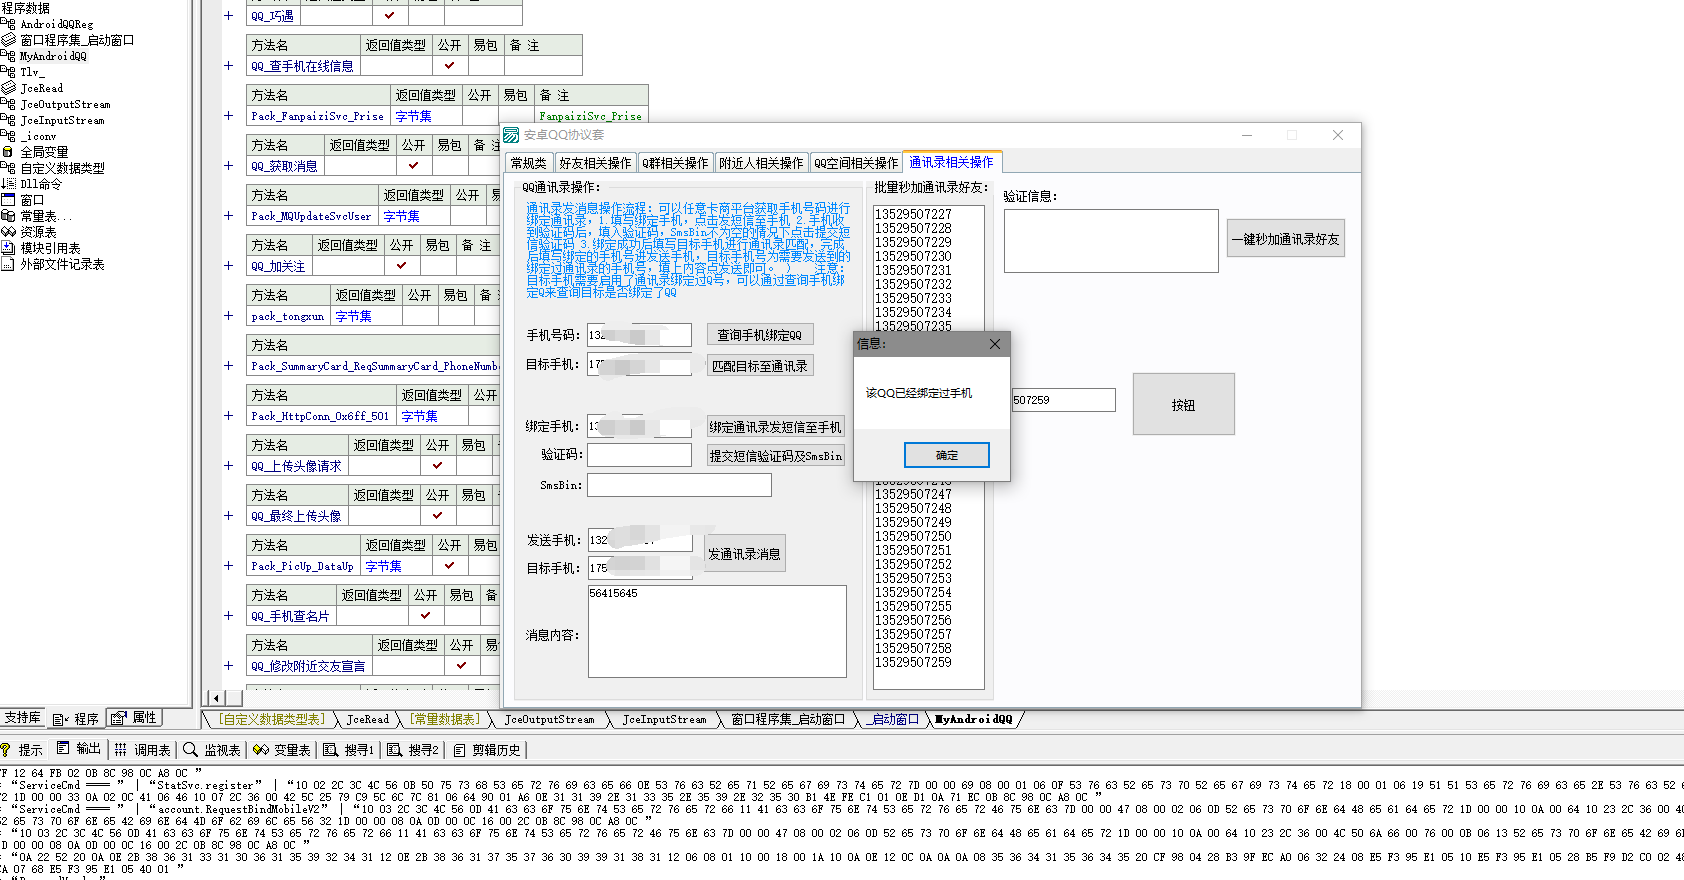
Task: Expand the QQ_巧遇 method with its plus sign
Action: (x=228, y=15)
